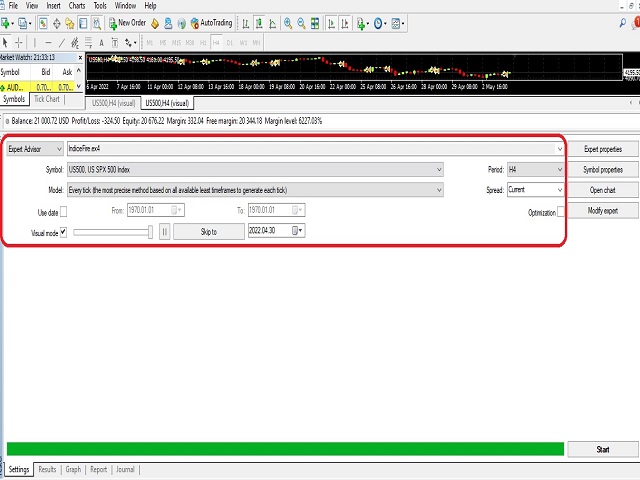Switch to the Results tab
Viewport: 640px width, 480px height.
pyautogui.click(x=47, y=469)
